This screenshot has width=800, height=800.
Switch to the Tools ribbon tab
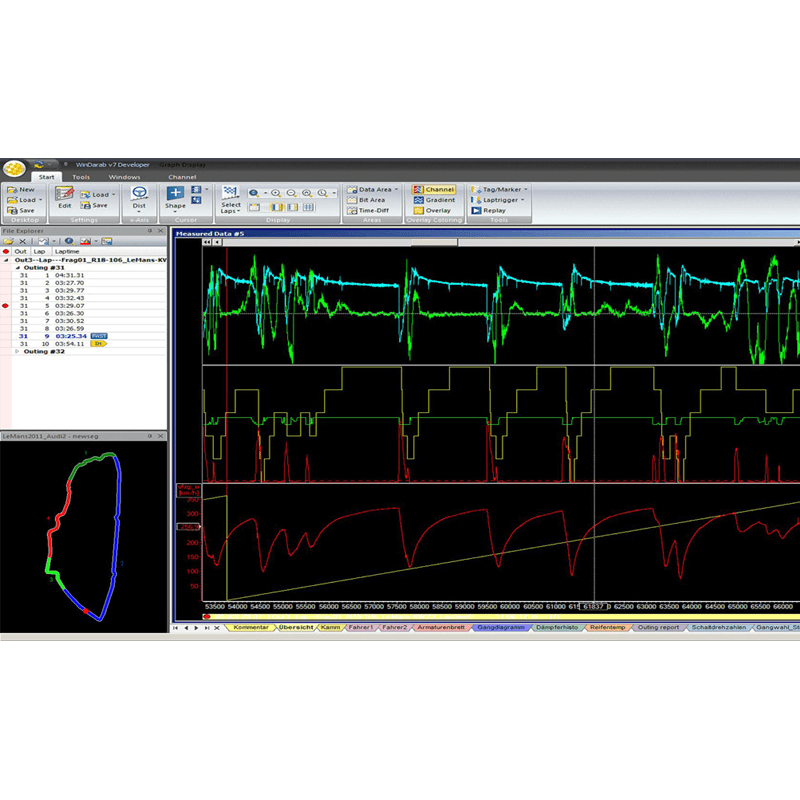click(x=81, y=177)
